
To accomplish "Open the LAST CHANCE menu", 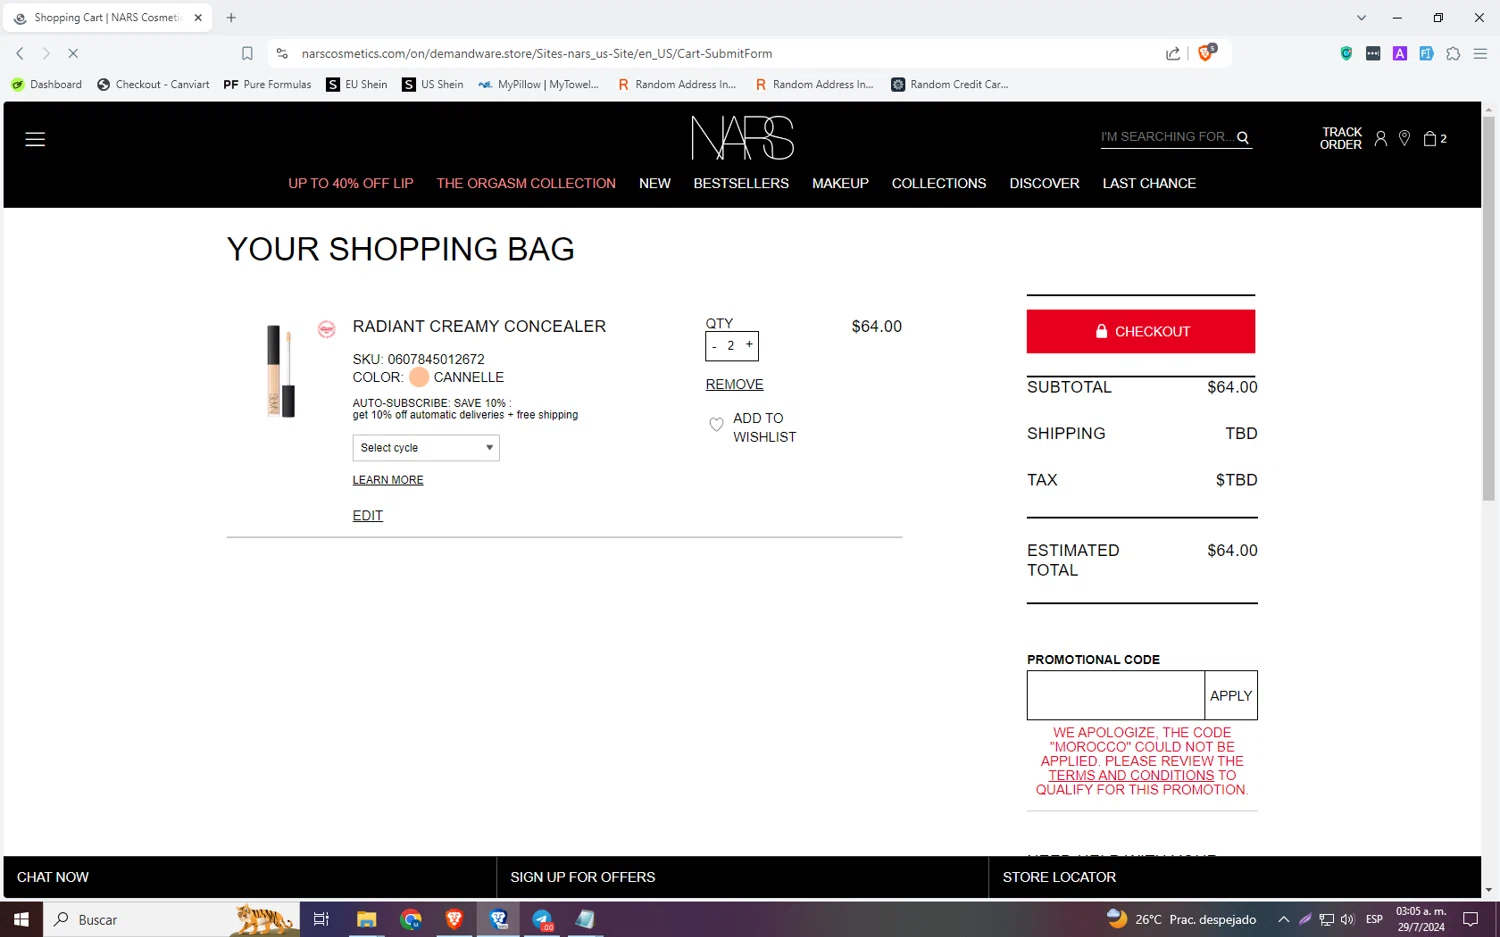I will 1149,183.
